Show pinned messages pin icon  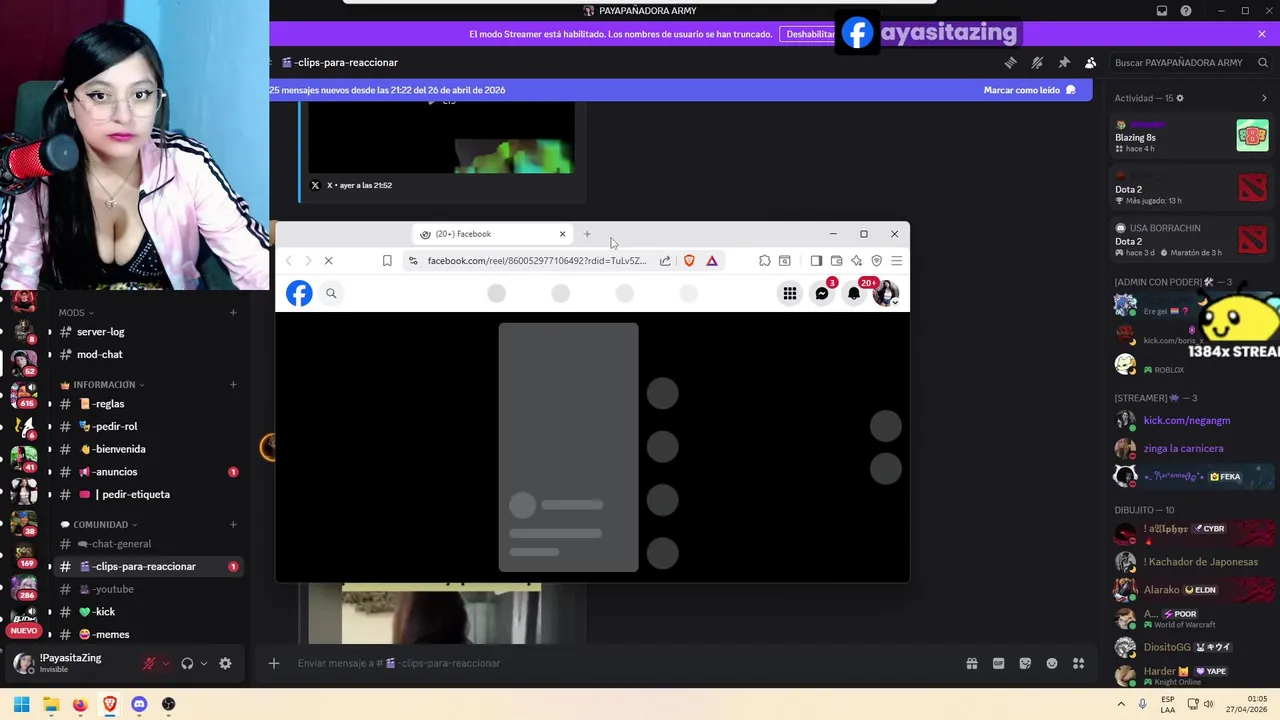point(1064,62)
